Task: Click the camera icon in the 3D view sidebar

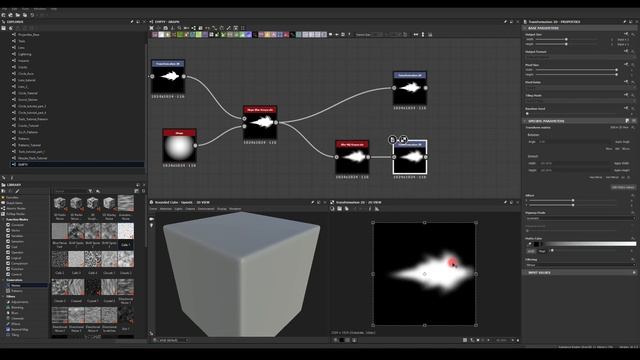Action: click(151, 219)
